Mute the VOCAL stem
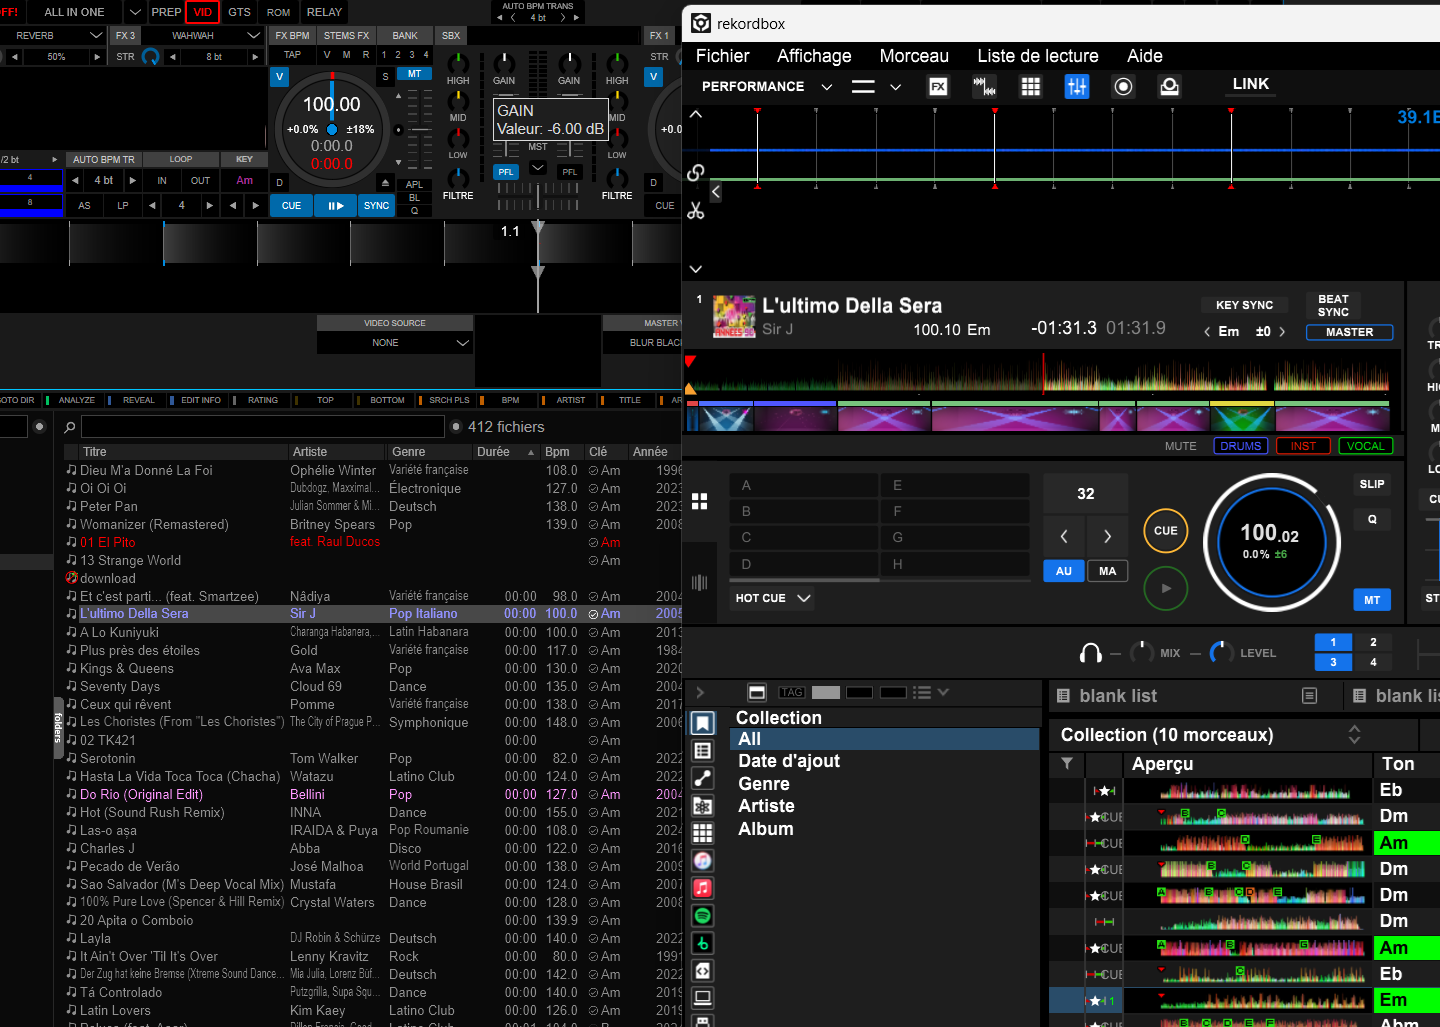1440x1027 pixels. click(1365, 446)
